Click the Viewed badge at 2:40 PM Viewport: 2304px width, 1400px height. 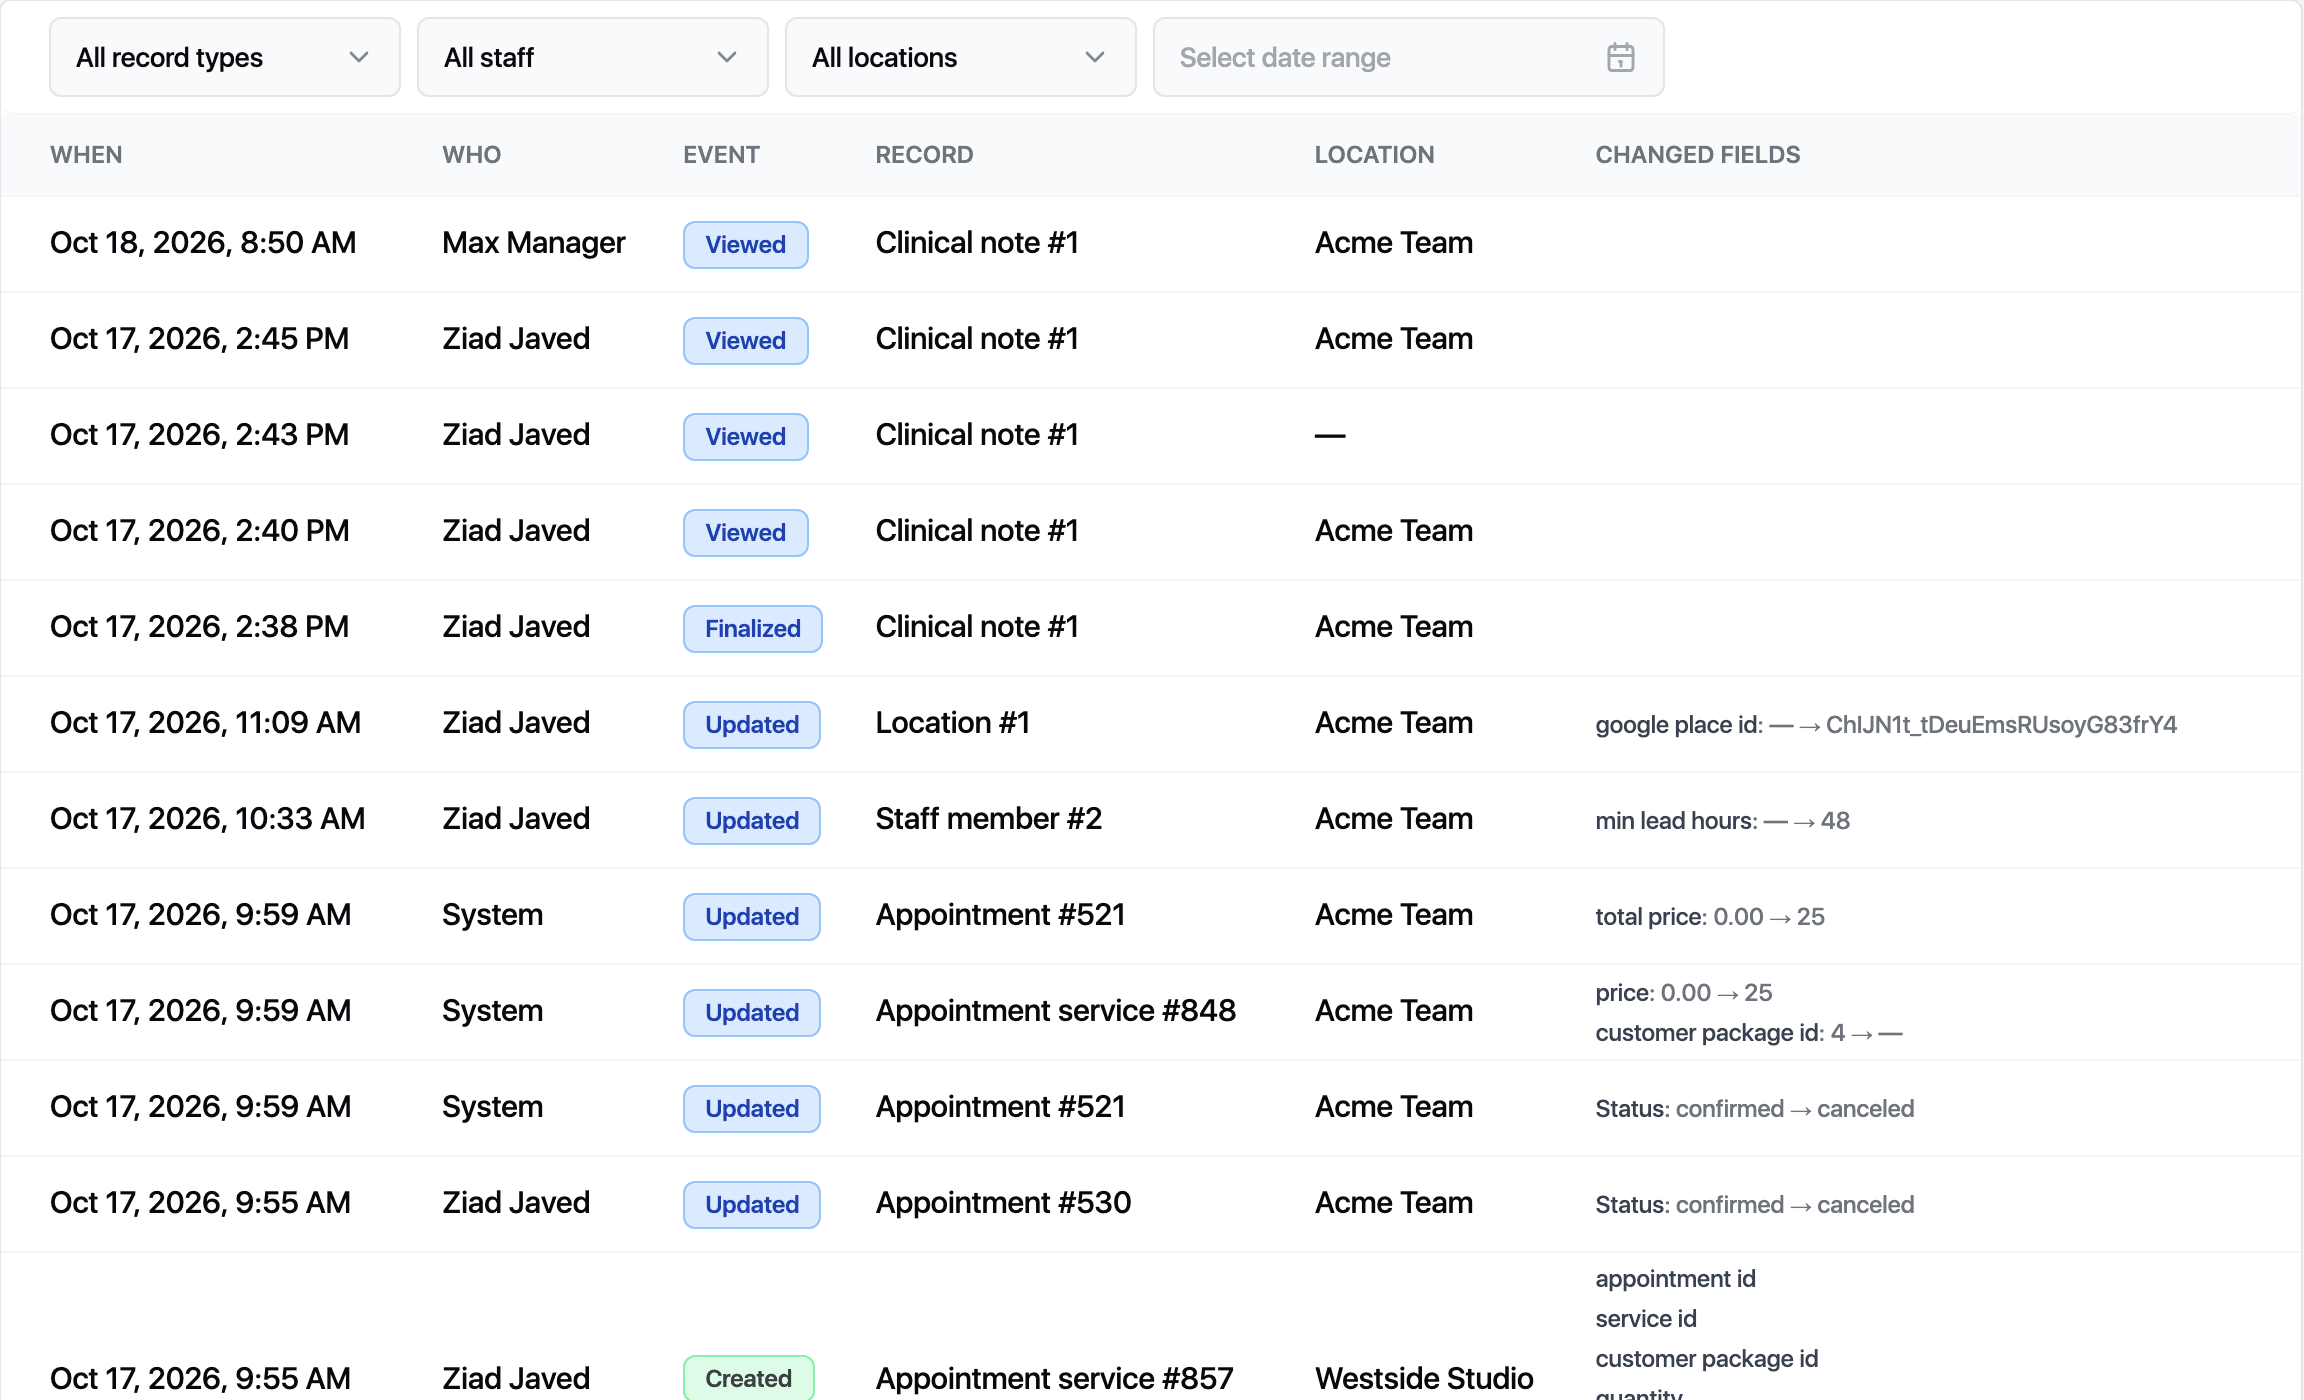[746, 532]
